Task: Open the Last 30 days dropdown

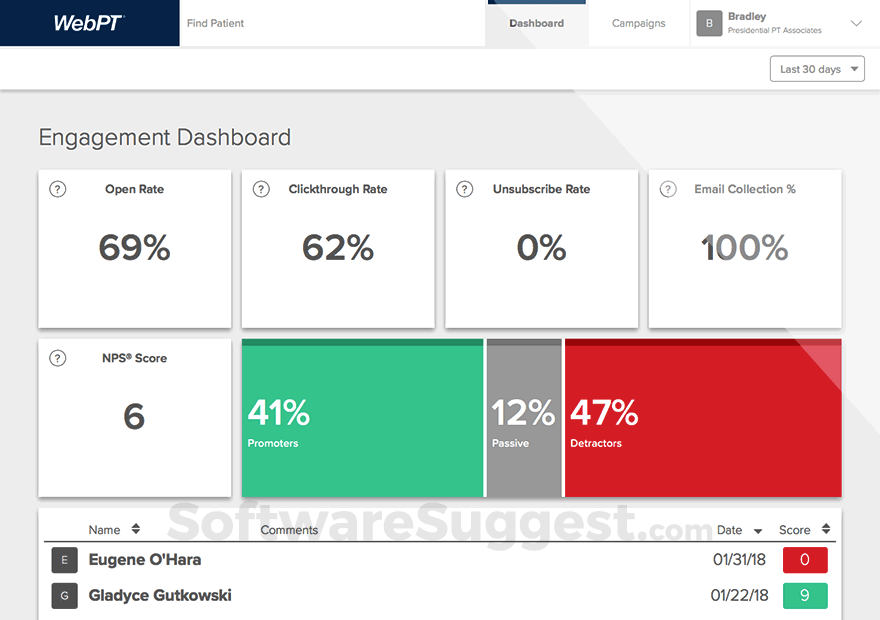Action: coord(816,68)
